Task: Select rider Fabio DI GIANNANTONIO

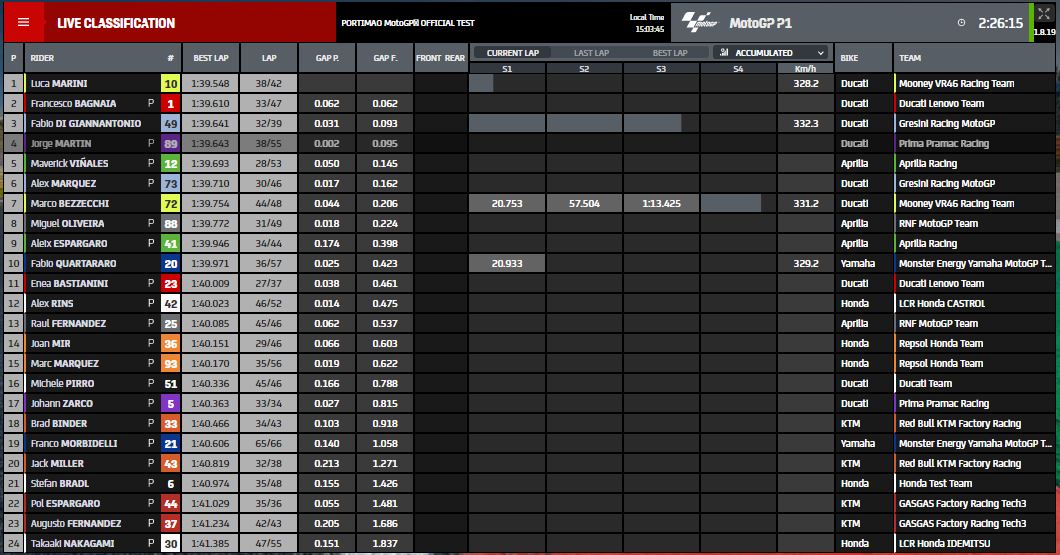Action: (86, 124)
